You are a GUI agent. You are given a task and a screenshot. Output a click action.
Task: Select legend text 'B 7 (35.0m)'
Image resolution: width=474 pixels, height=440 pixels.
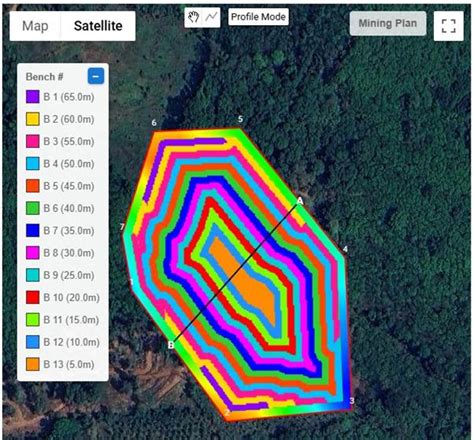pyautogui.click(x=69, y=231)
